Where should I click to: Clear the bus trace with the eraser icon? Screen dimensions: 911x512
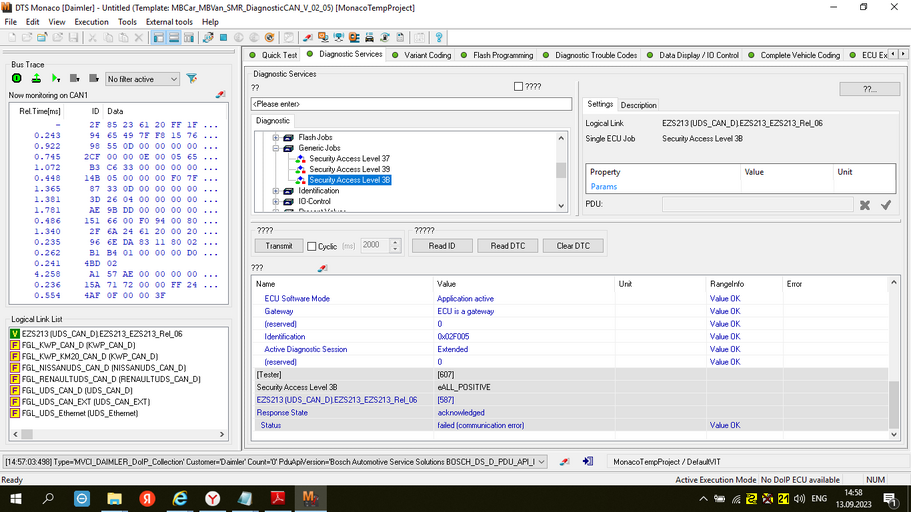pyautogui.click(x=220, y=94)
